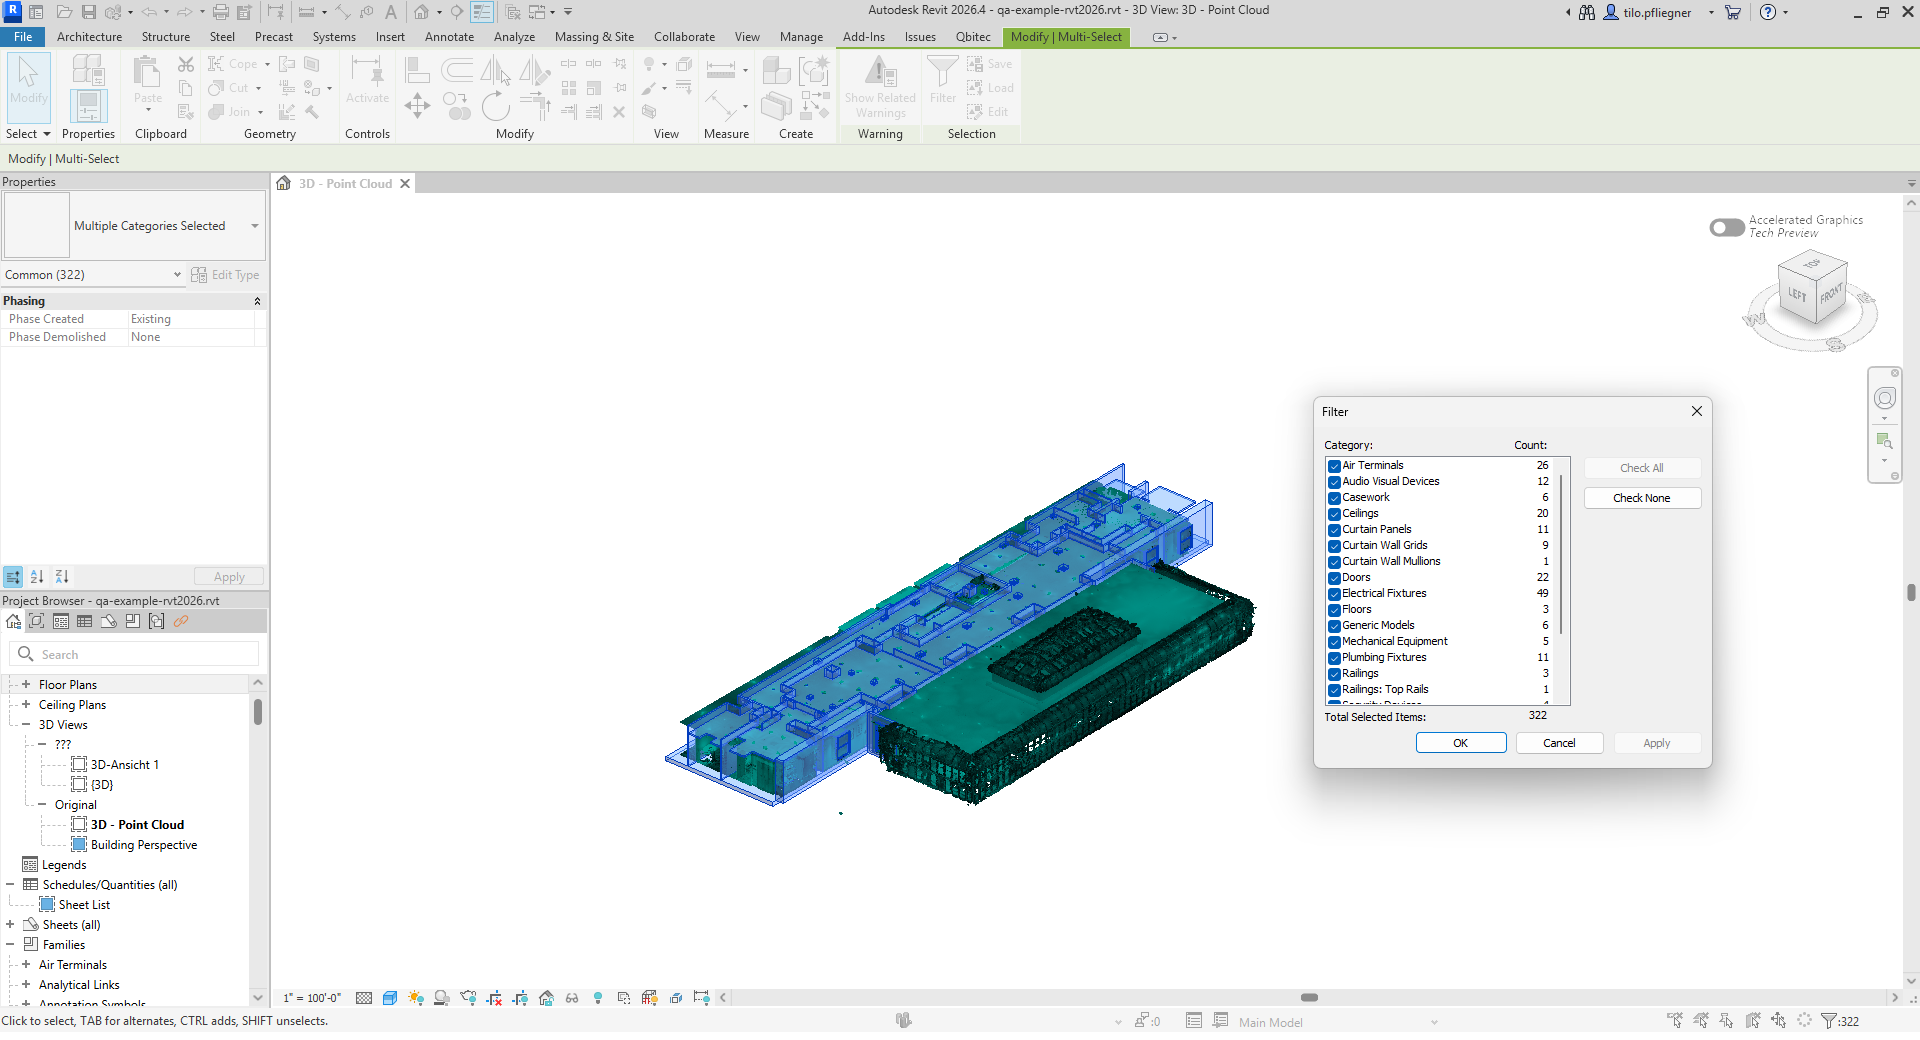Toggle Accelerated Graphics Tech Preview switch
Image resolution: width=1920 pixels, height=1040 pixels.
click(1727, 227)
